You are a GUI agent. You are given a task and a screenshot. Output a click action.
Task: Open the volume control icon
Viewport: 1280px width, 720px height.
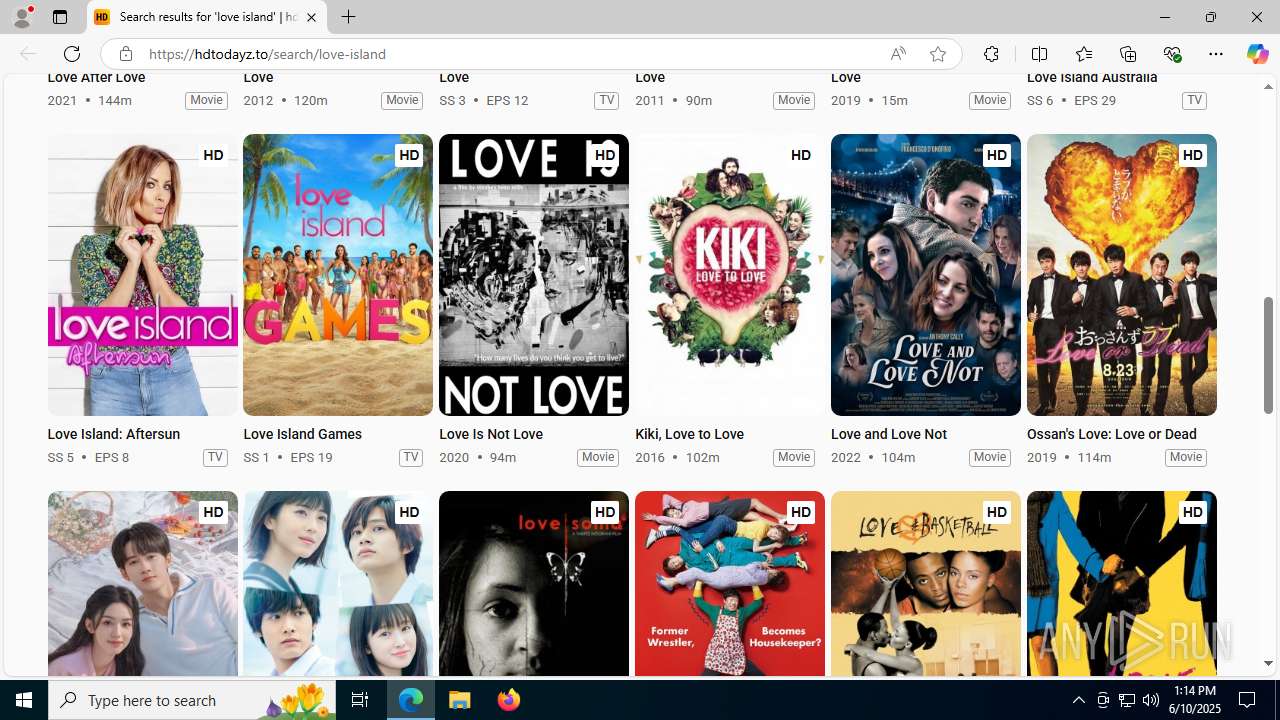[x=1151, y=700]
